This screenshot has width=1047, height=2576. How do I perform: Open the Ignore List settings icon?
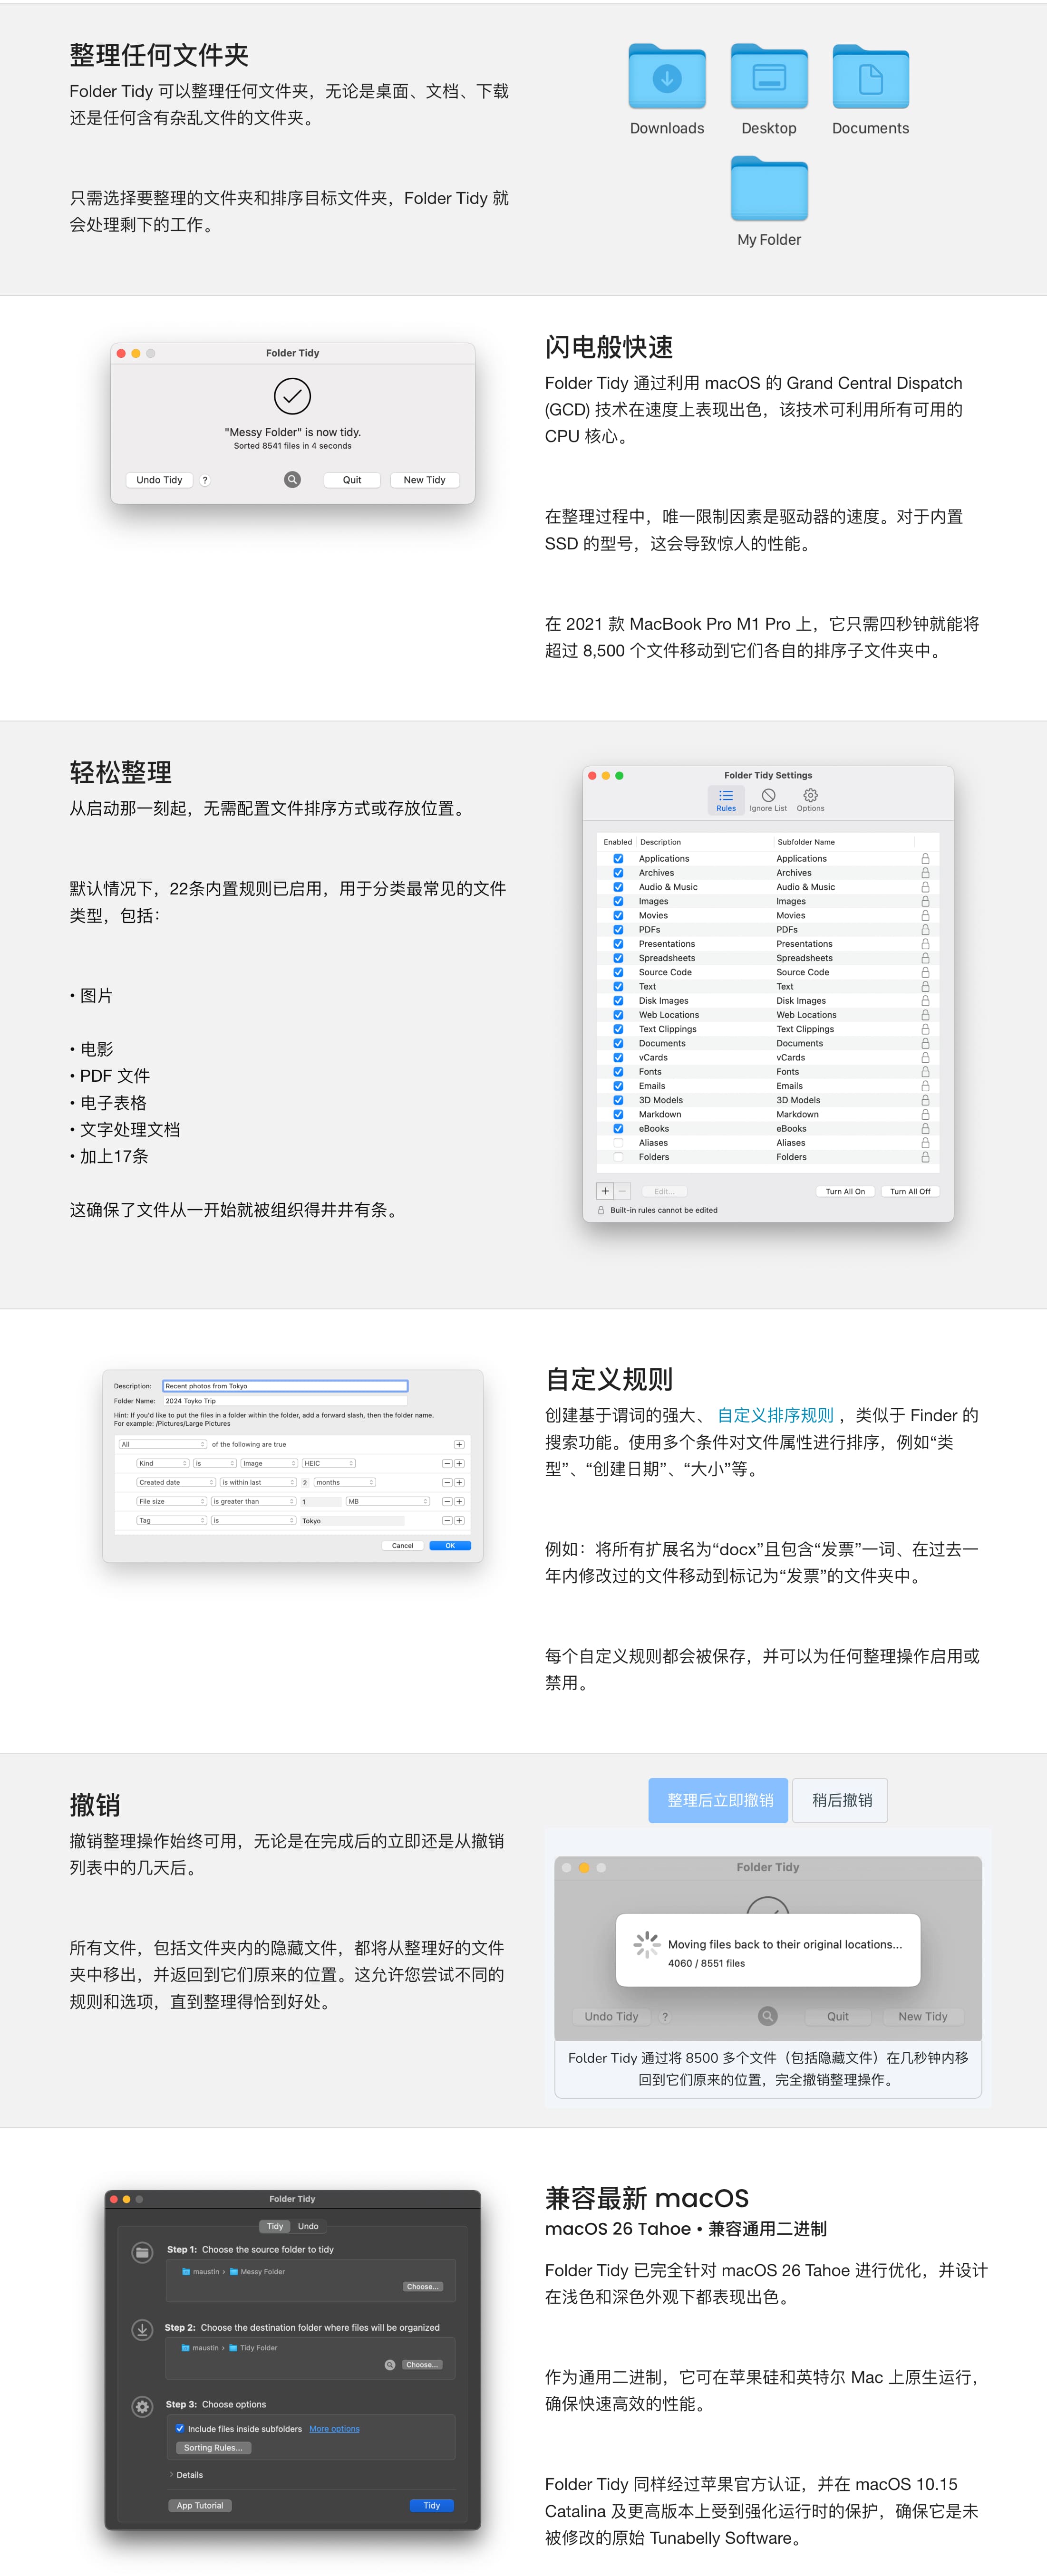pos(768,797)
